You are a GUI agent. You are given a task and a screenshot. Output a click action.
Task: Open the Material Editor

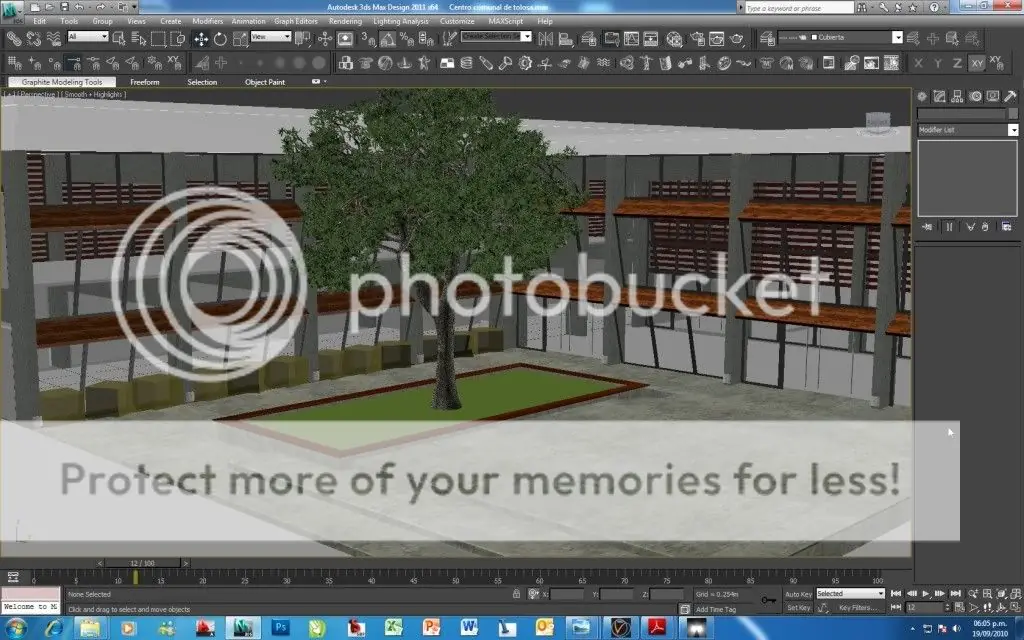pyautogui.click(x=675, y=39)
